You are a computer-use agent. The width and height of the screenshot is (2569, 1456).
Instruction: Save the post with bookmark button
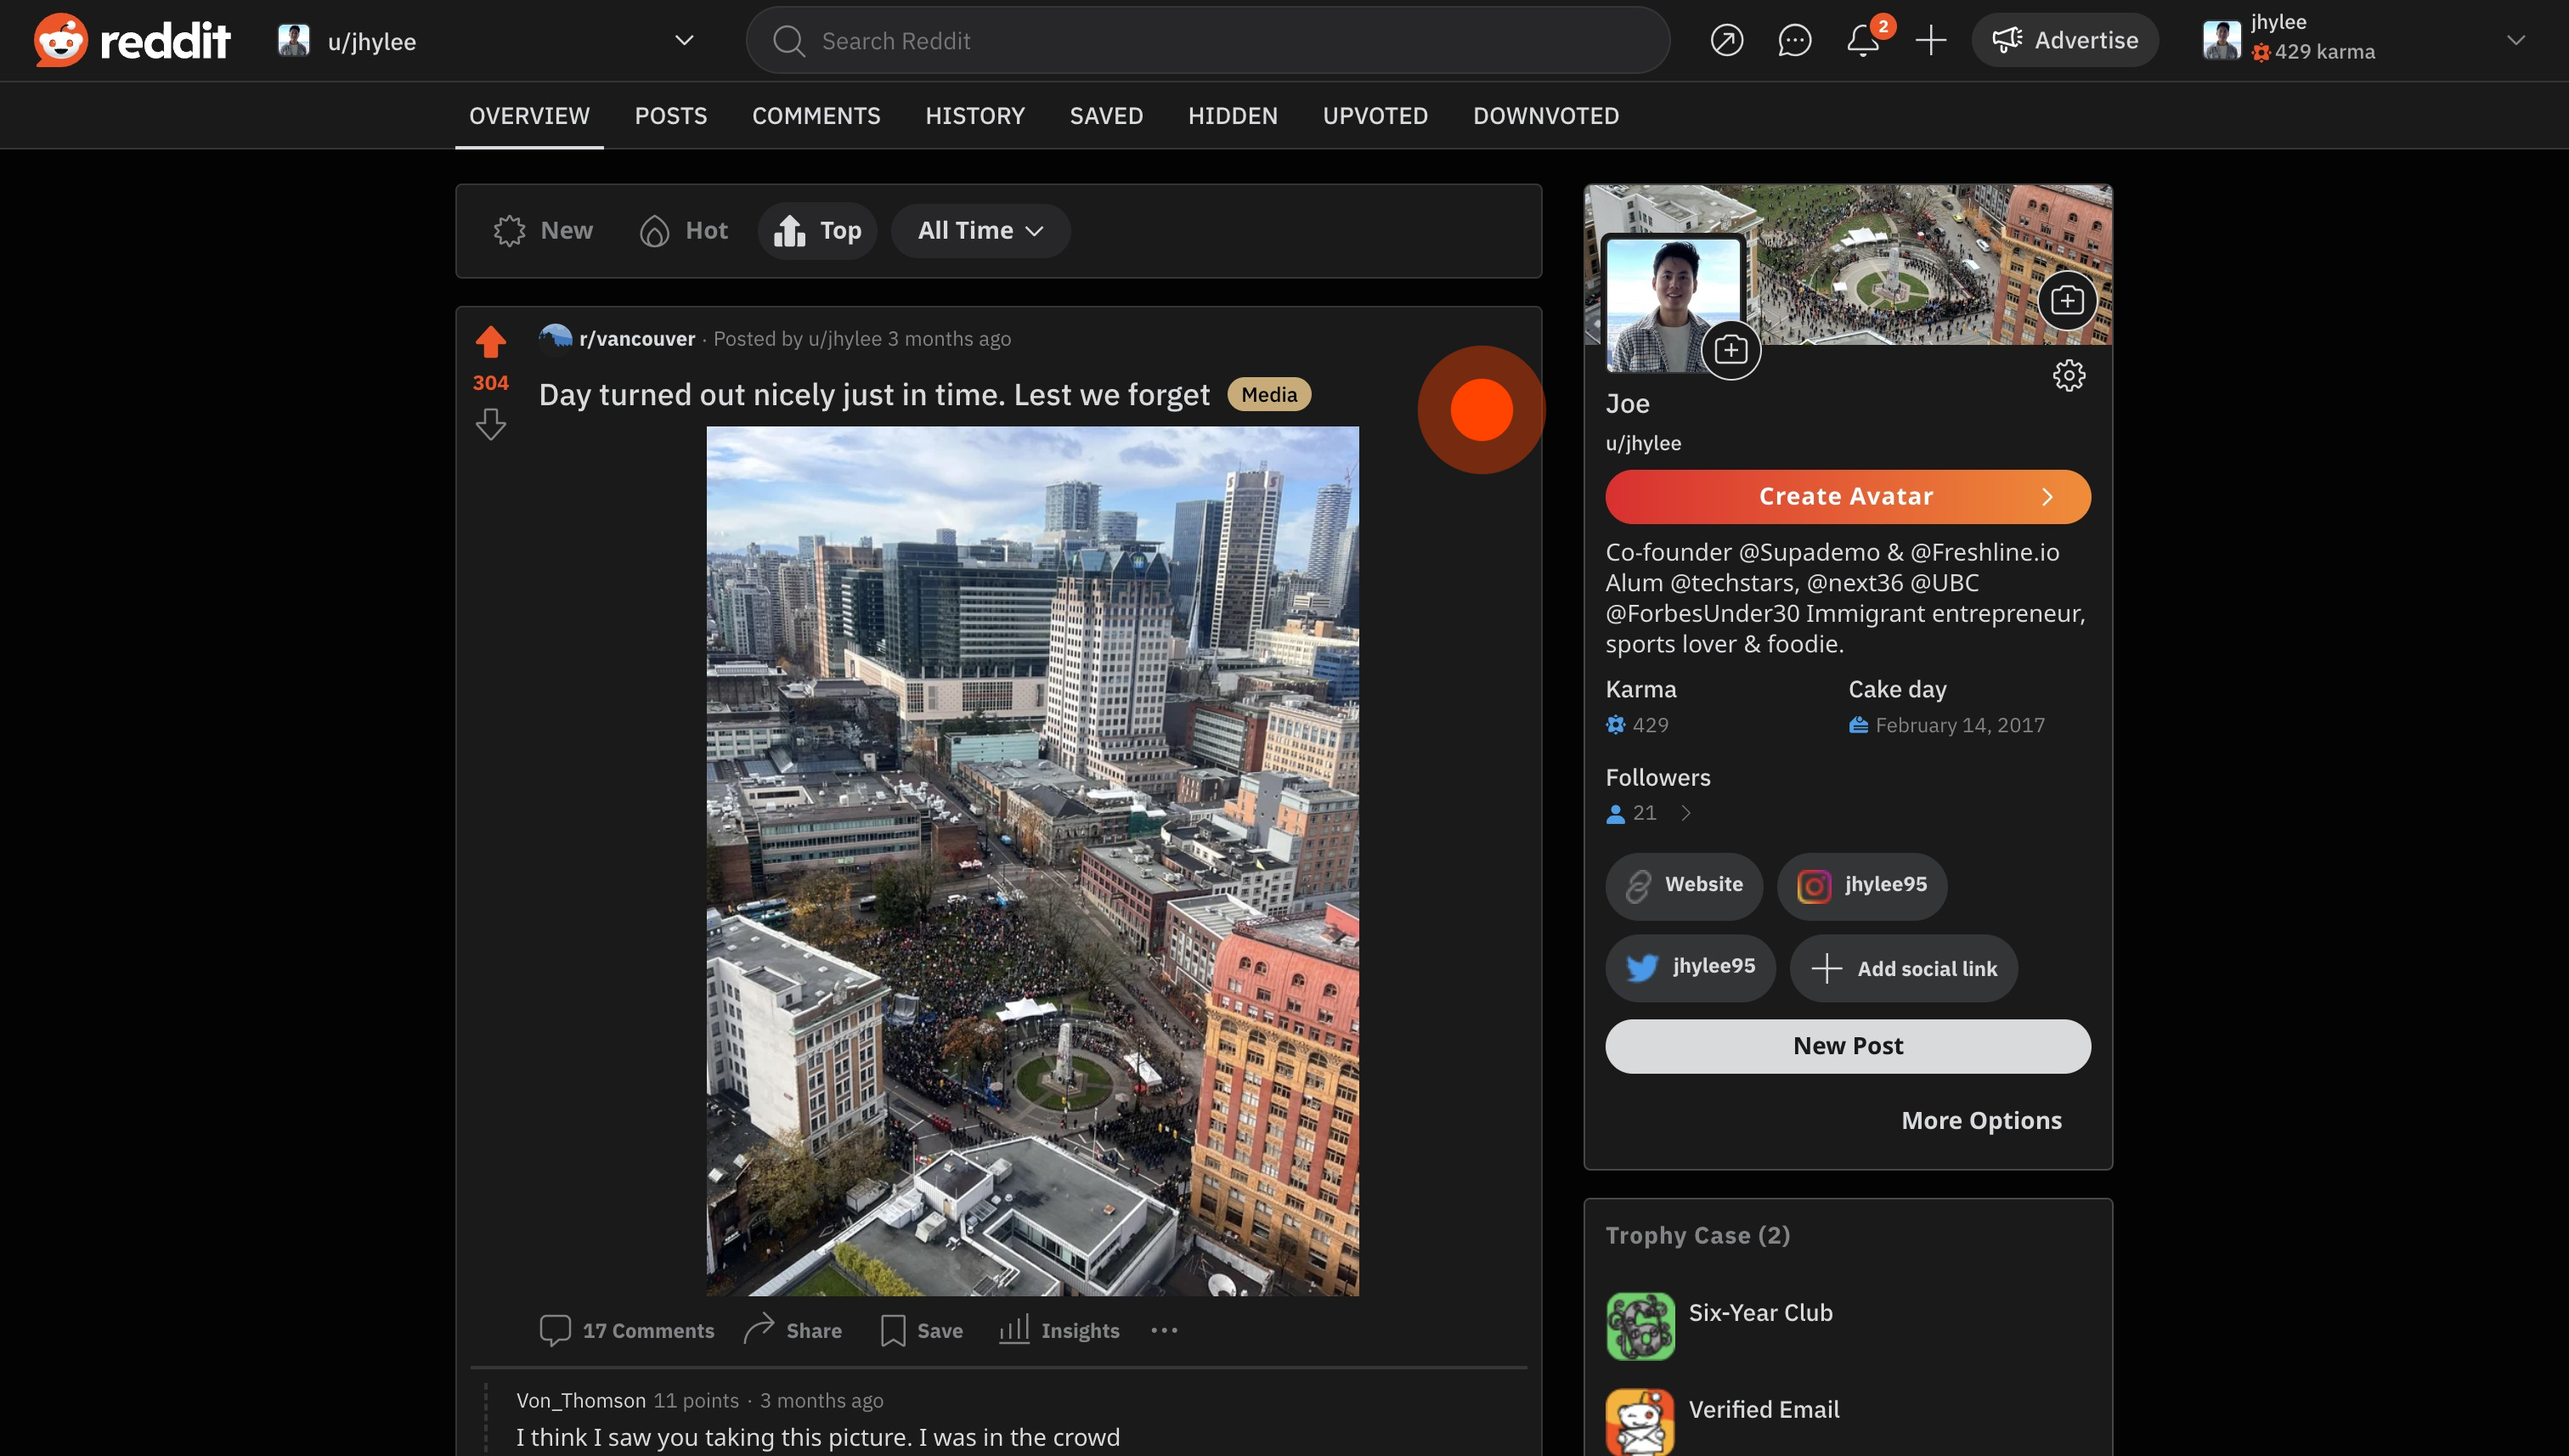click(x=921, y=1330)
